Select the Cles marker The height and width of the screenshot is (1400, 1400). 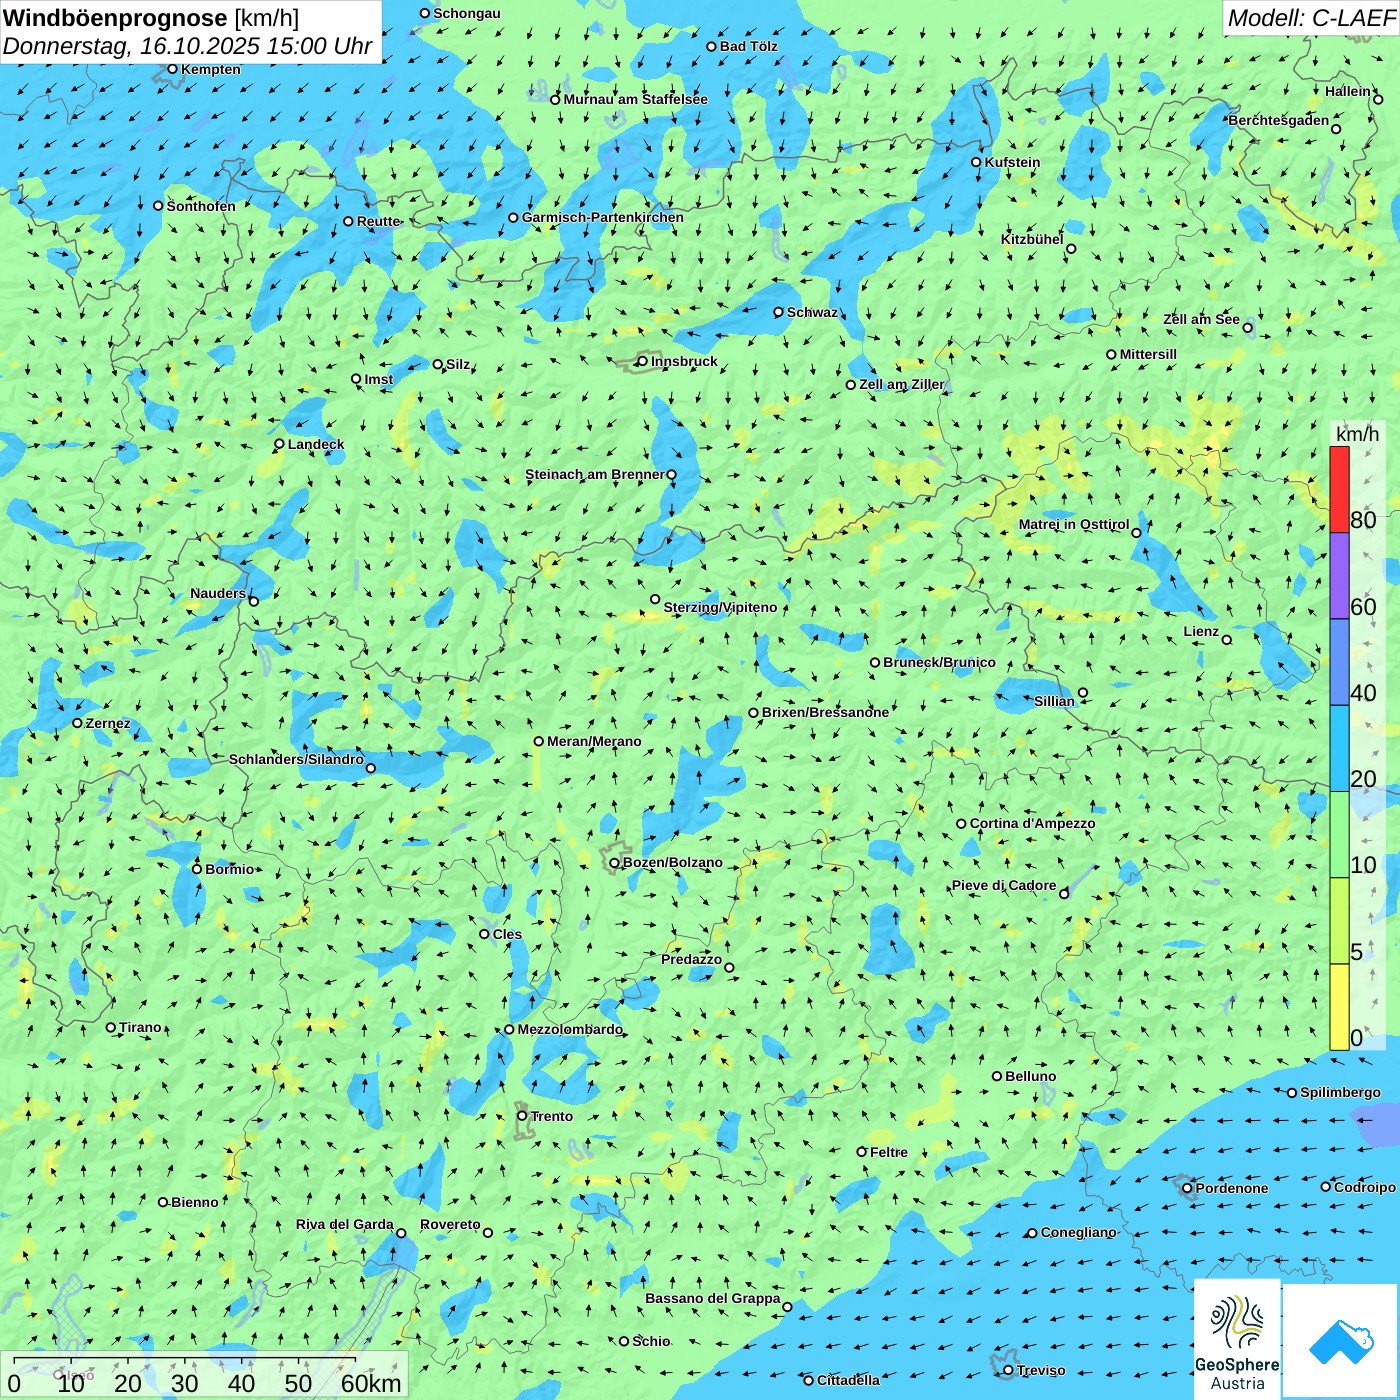coord(485,934)
